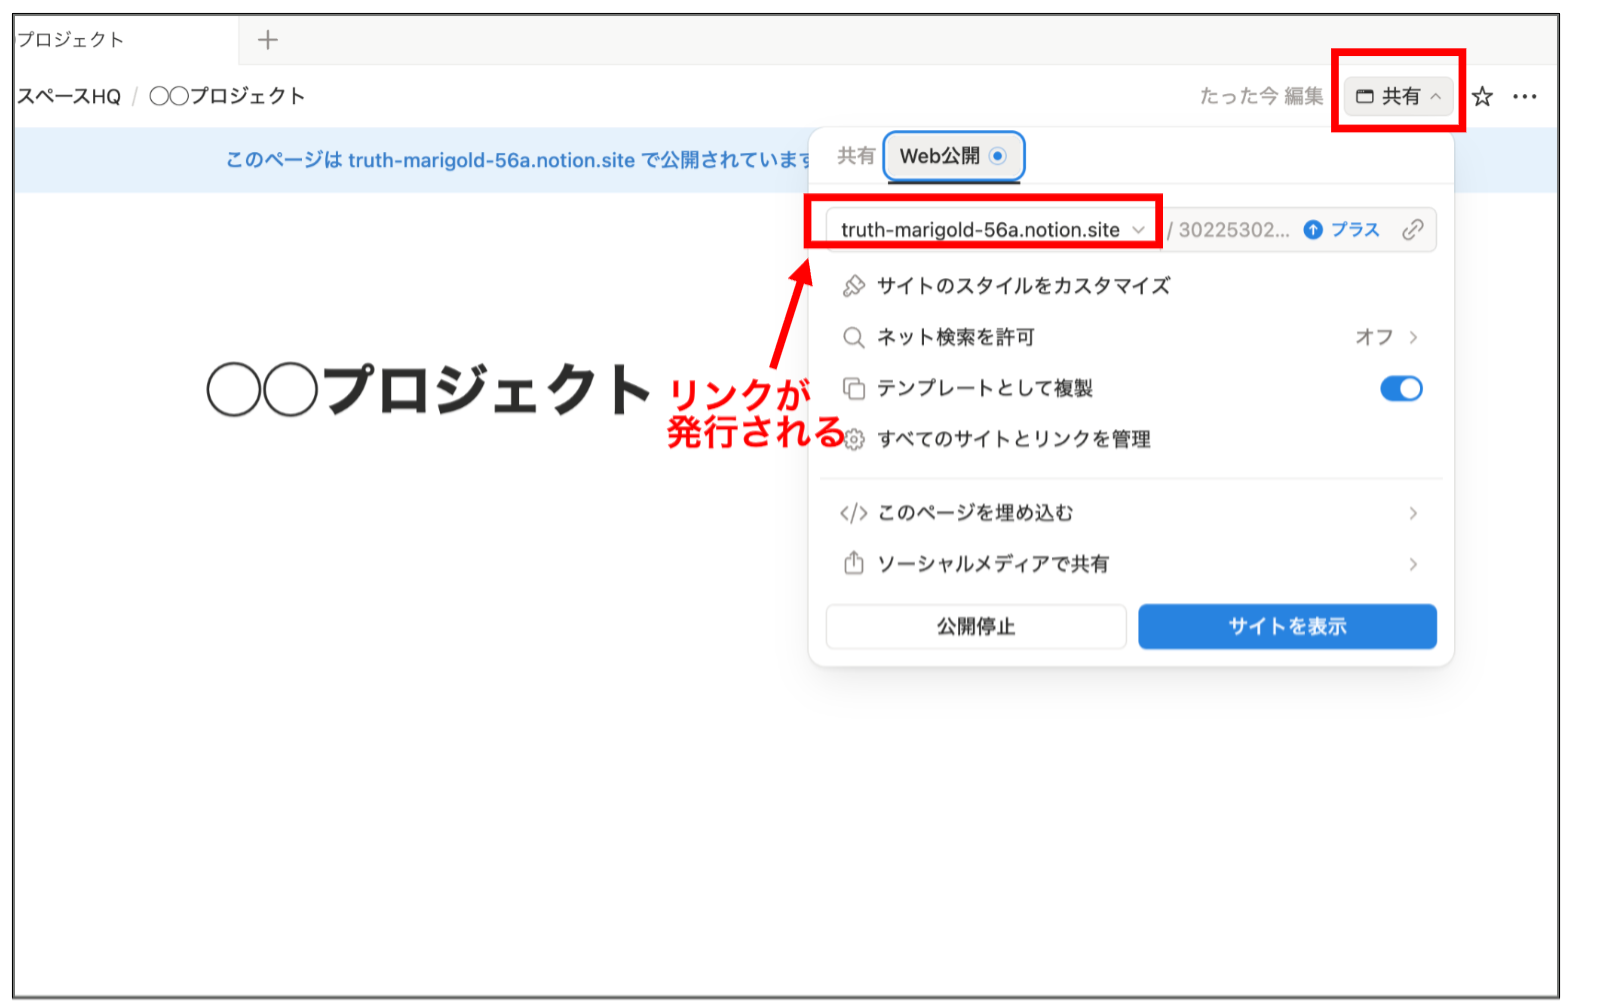
Task: Open the gear icon for すべてのサイトとリンクを管理
Action: [855, 439]
